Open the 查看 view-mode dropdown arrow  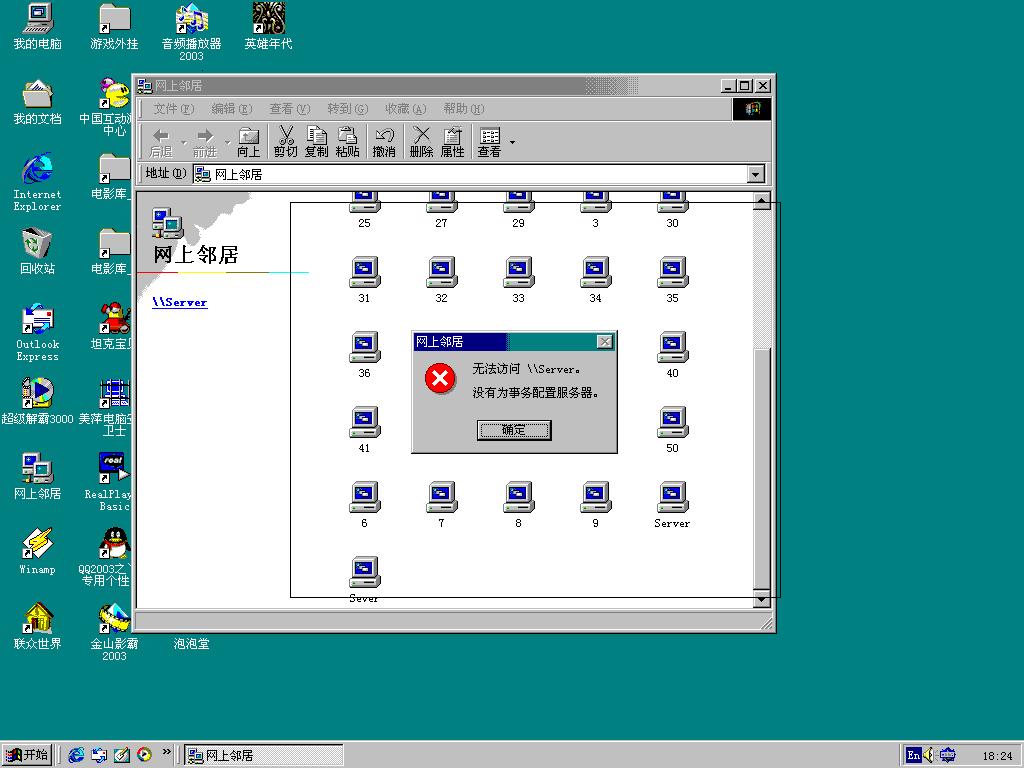coord(512,142)
